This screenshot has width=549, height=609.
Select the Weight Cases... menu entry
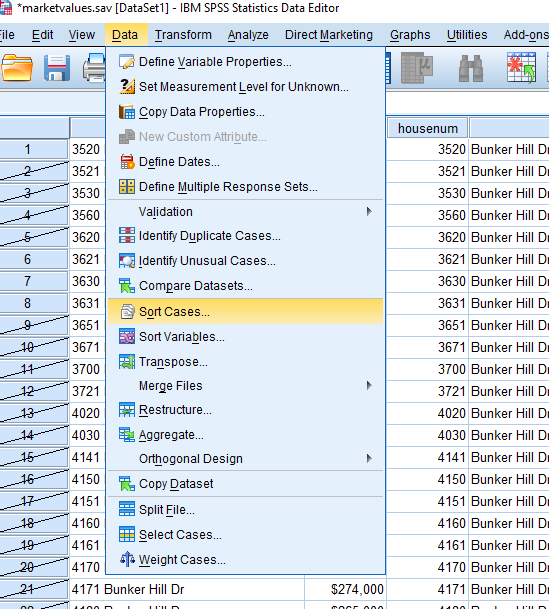pyautogui.click(x=245, y=560)
